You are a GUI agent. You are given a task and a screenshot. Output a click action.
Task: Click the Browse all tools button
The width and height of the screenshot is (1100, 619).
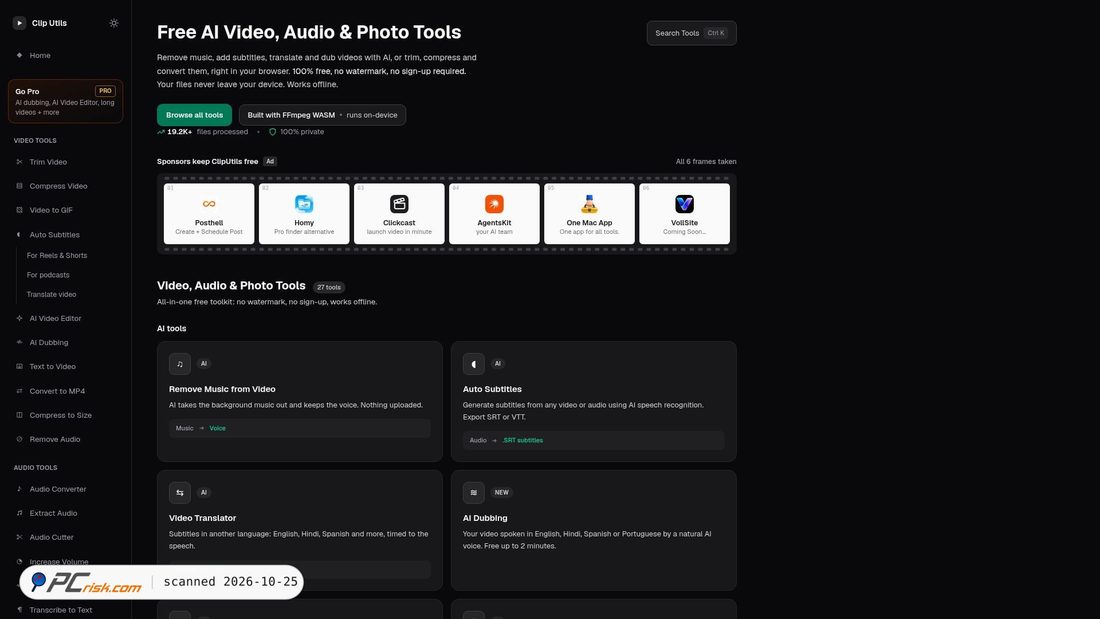point(194,115)
